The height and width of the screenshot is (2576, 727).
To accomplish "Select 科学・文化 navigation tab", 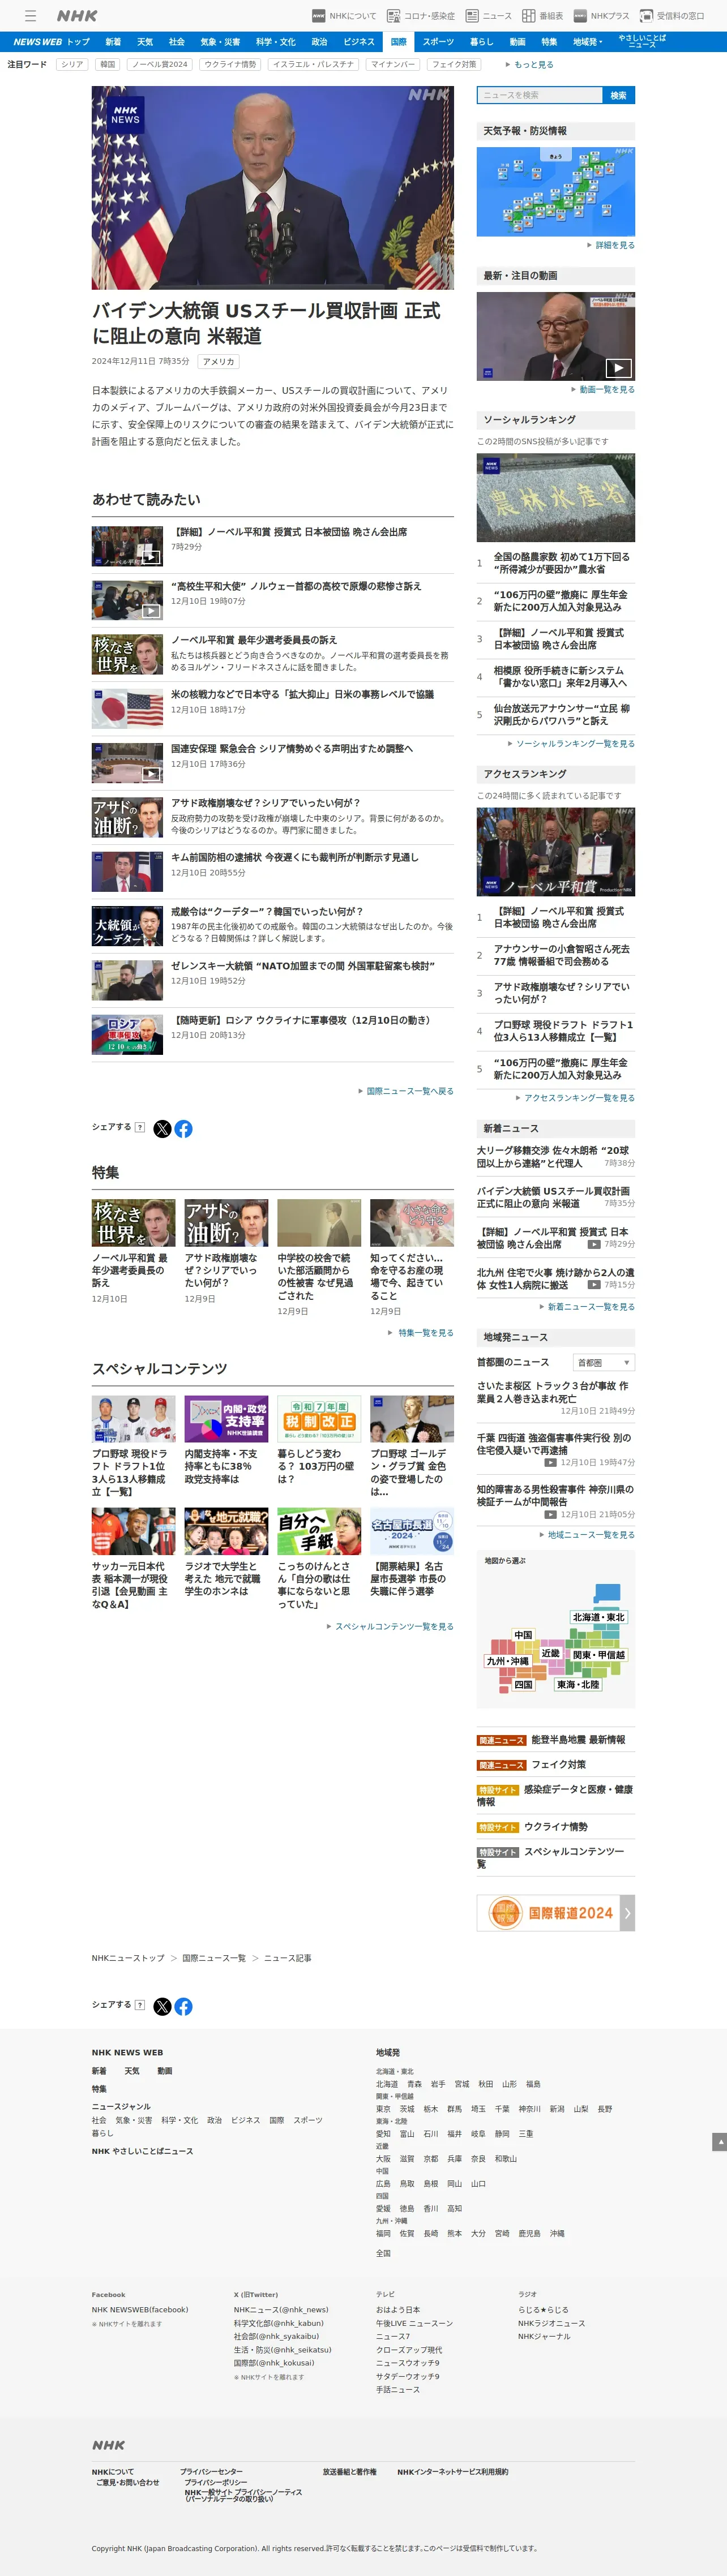I will coord(276,42).
